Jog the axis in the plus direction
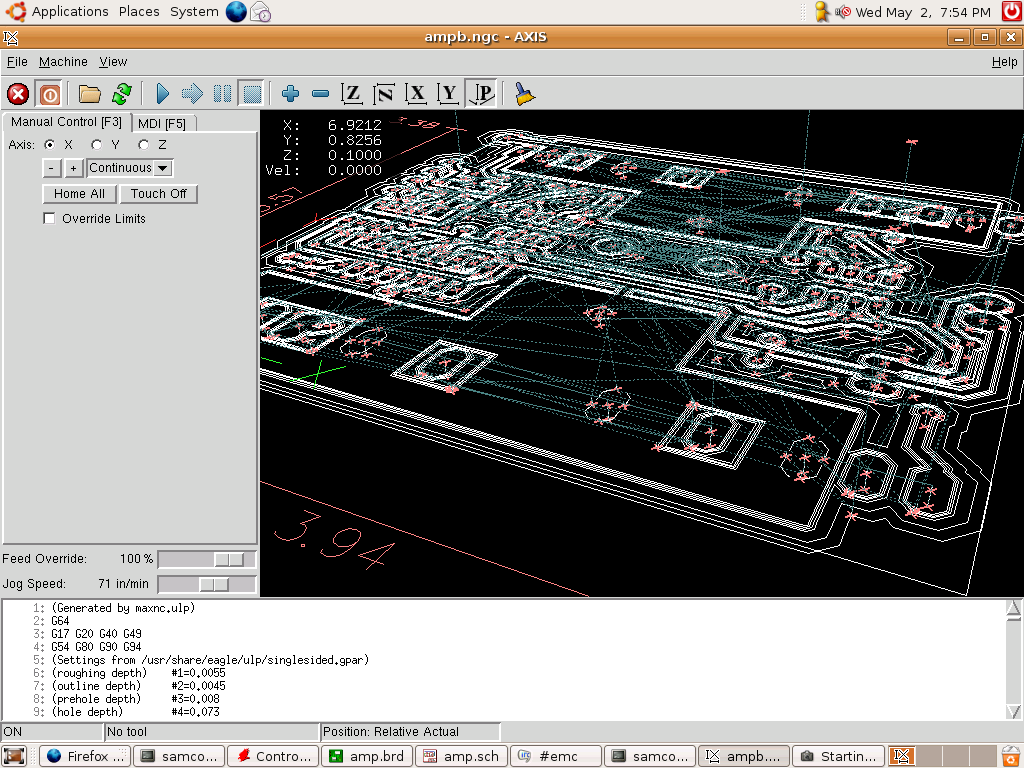The width and height of the screenshot is (1024, 768). point(73,168)
